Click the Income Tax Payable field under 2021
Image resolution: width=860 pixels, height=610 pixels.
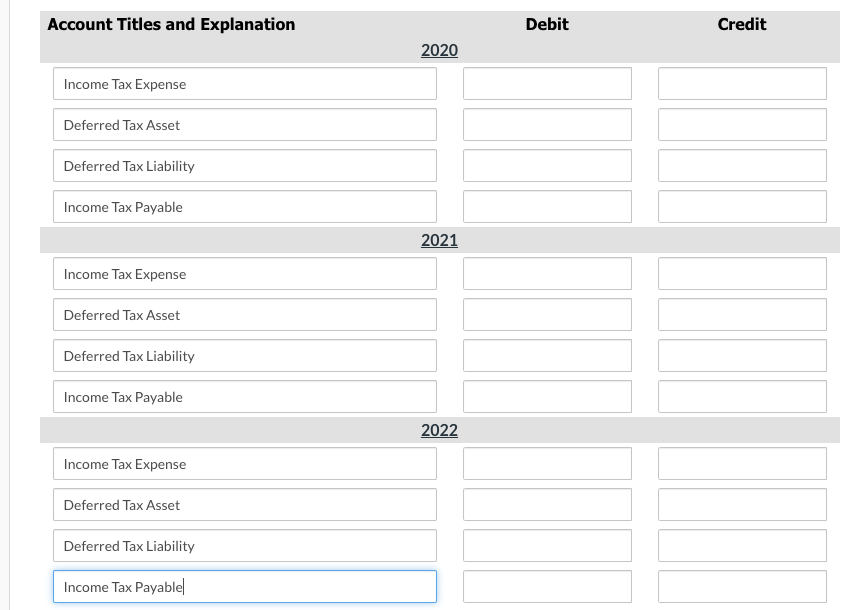(x=245, y=396)
